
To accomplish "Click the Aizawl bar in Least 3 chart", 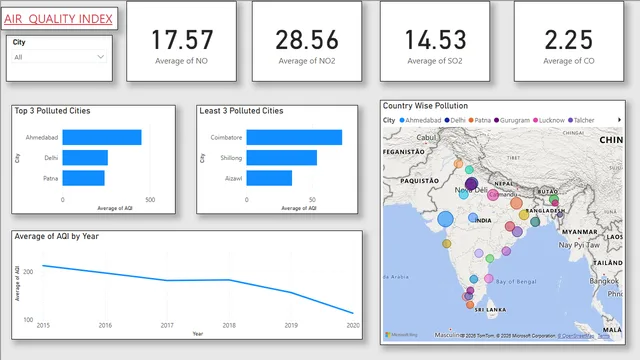I will [269, 178].
